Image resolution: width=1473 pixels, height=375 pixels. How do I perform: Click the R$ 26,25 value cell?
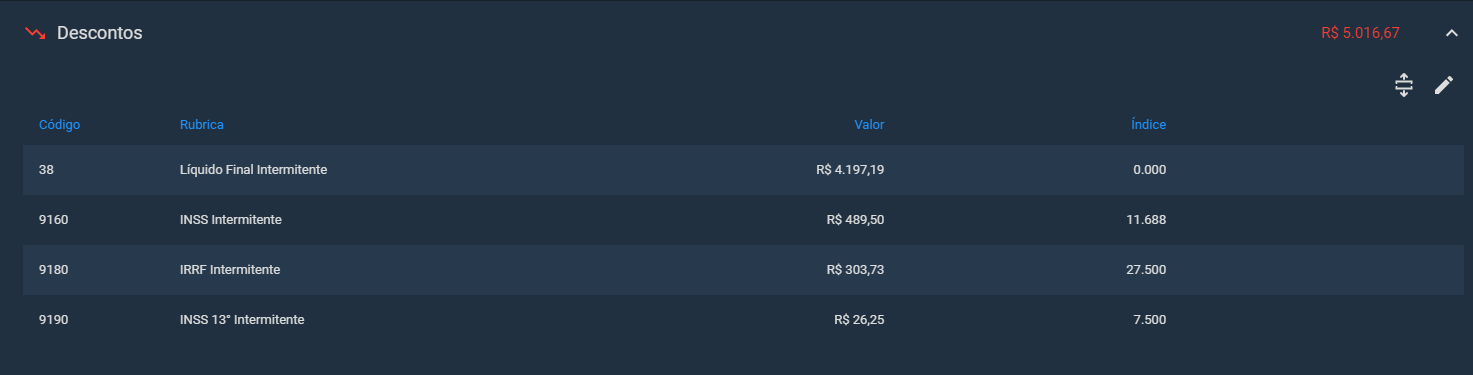coord(859,320)
